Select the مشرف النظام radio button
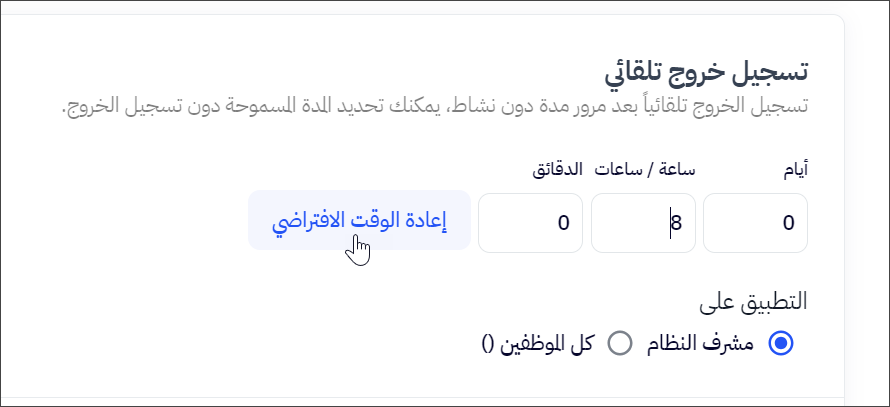This screenshot has width=890, height=407. 780,344
